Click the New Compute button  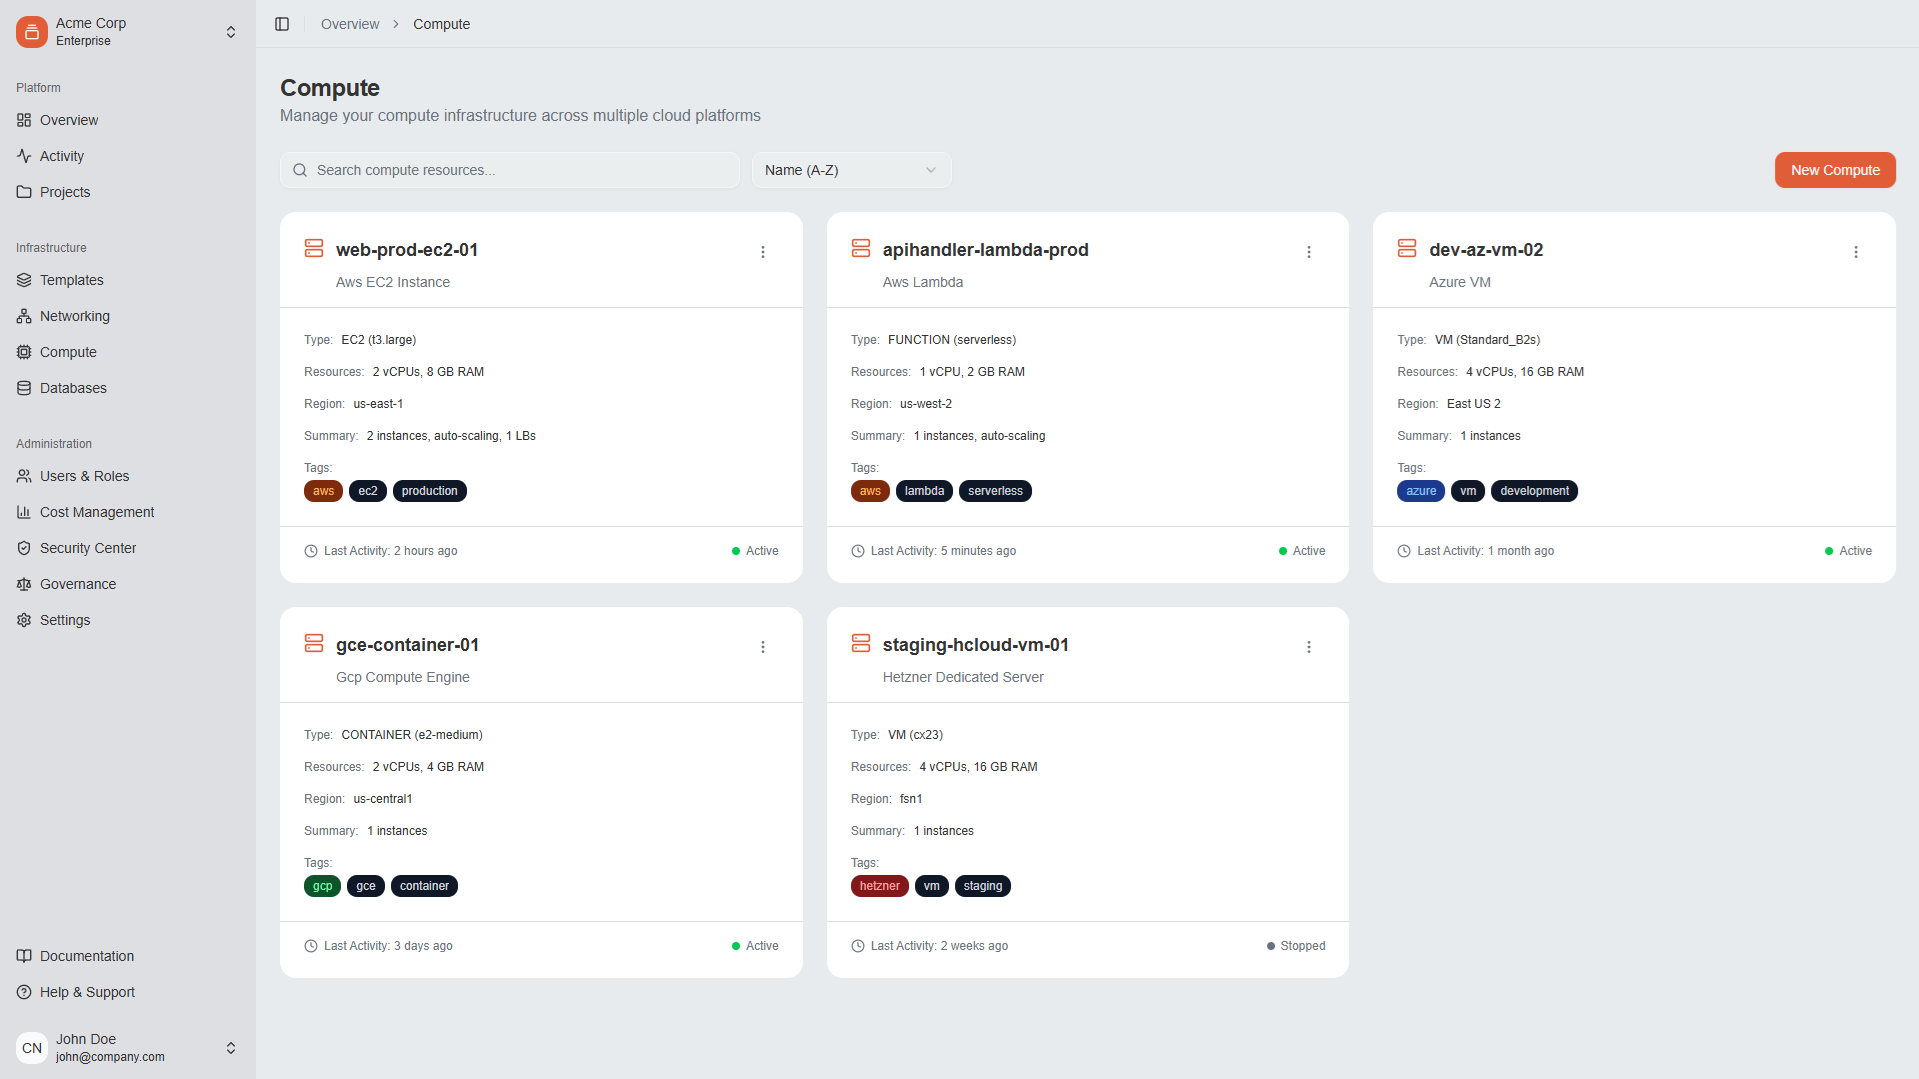[x=1834, y=170]
